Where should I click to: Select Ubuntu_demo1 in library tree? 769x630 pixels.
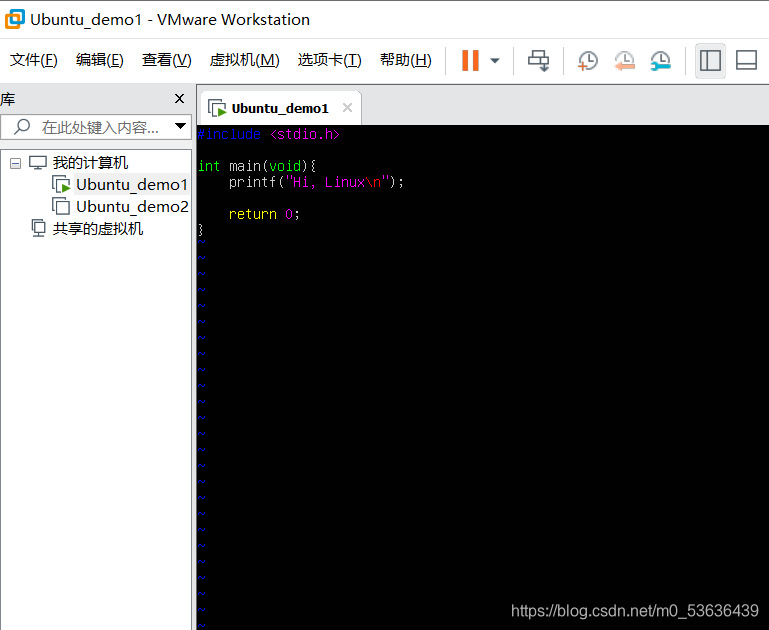[x=131, y=185]
